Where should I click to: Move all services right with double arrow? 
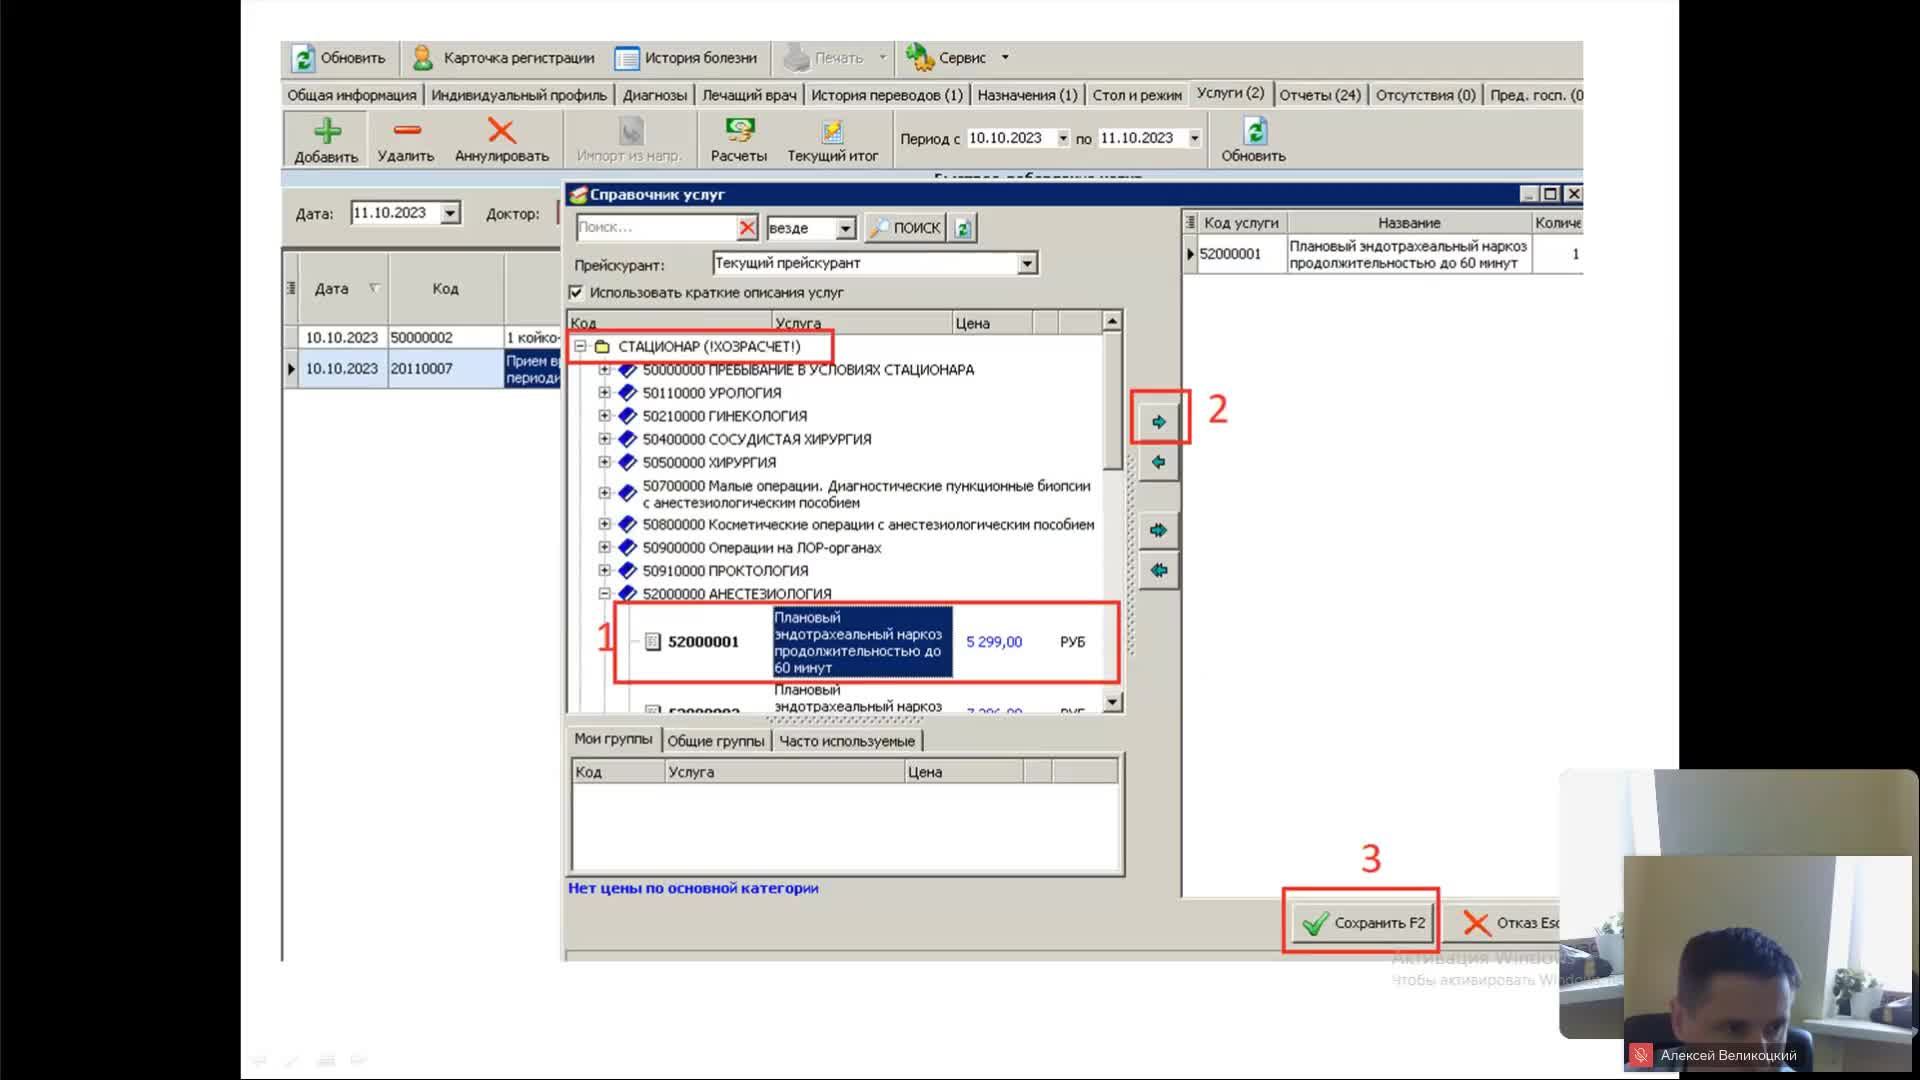tap(1158, 530)
